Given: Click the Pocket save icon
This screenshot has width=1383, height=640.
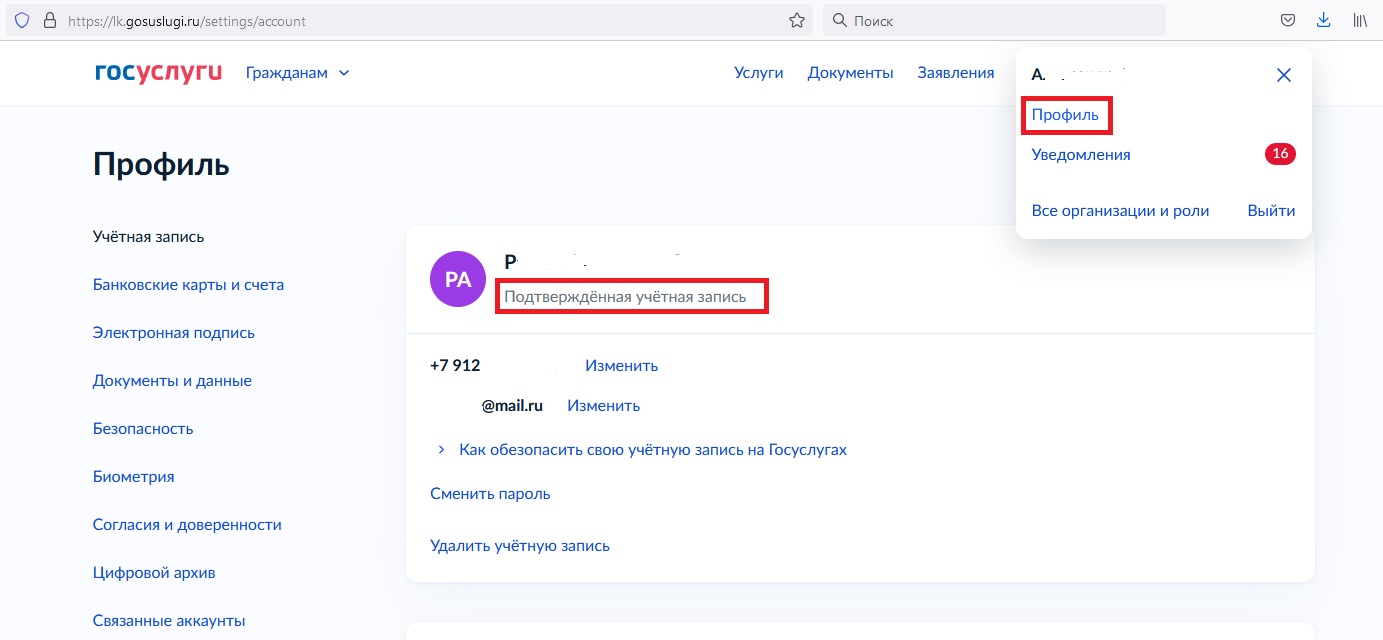Looking at the screenshot, I should tap(1289, 20).
